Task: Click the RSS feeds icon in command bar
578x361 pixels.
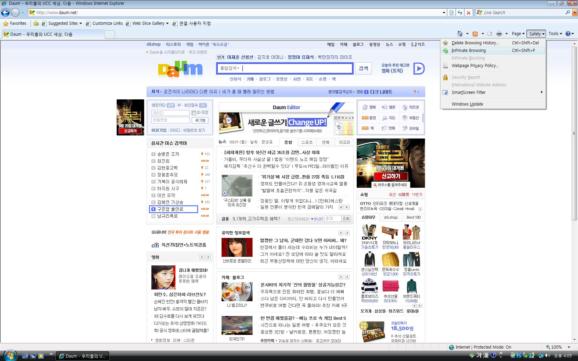Action: [x=475, y=34]
